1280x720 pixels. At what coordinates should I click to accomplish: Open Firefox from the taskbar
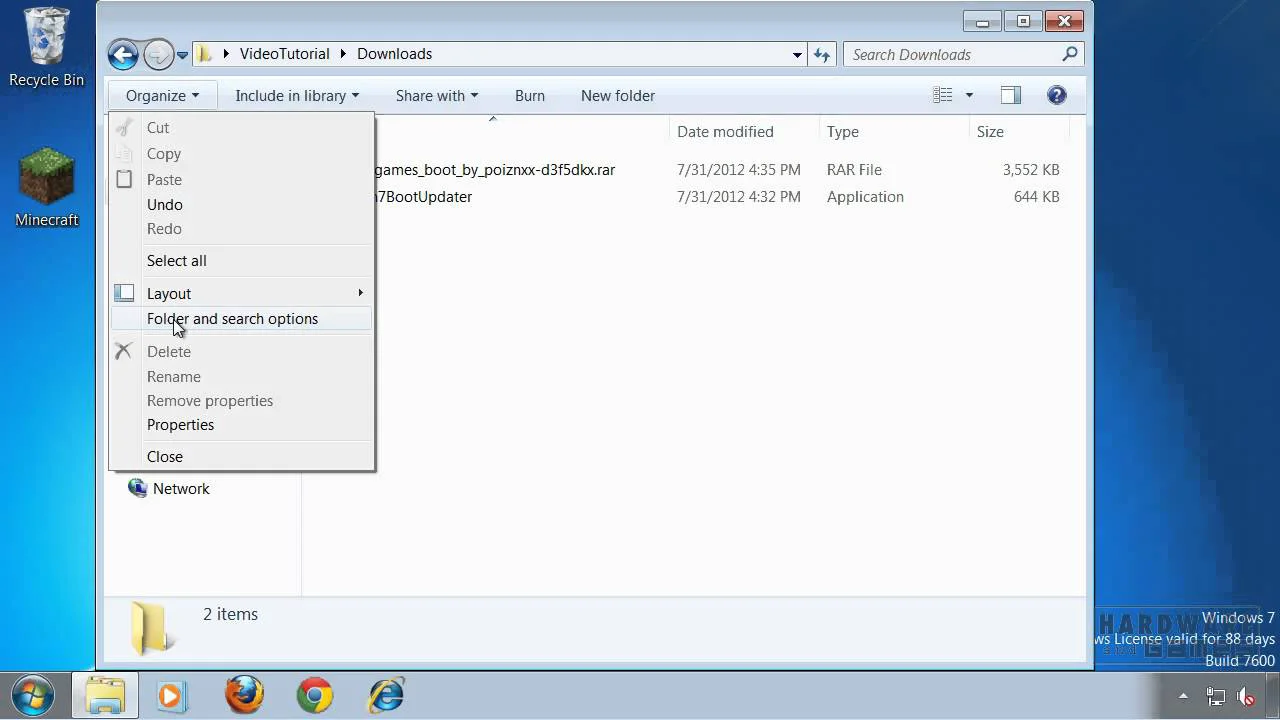click(244, 695)
